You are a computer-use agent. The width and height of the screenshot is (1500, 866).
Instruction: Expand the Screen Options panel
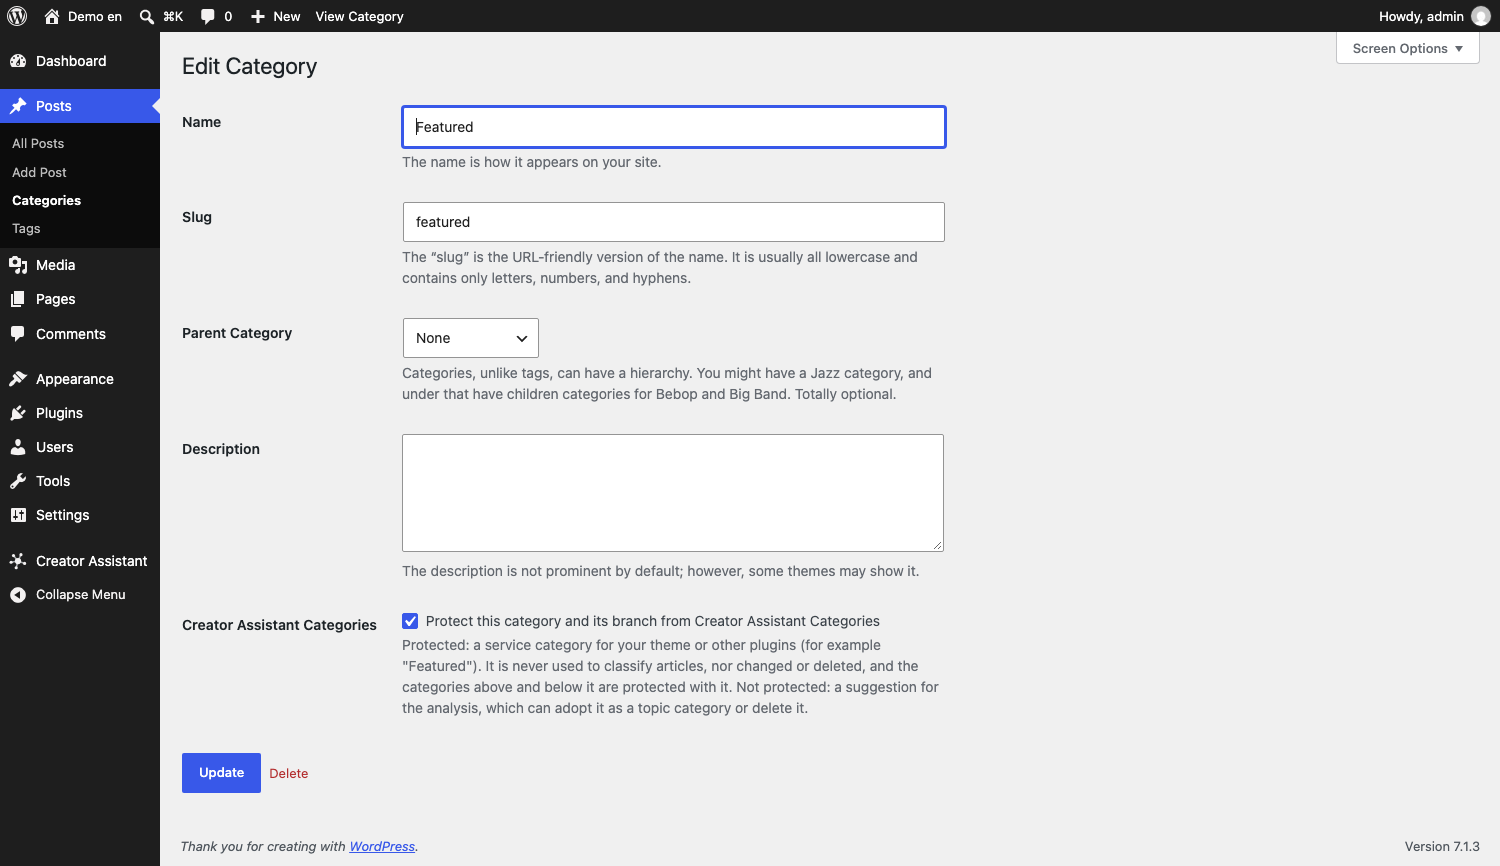click(1408, 48)
